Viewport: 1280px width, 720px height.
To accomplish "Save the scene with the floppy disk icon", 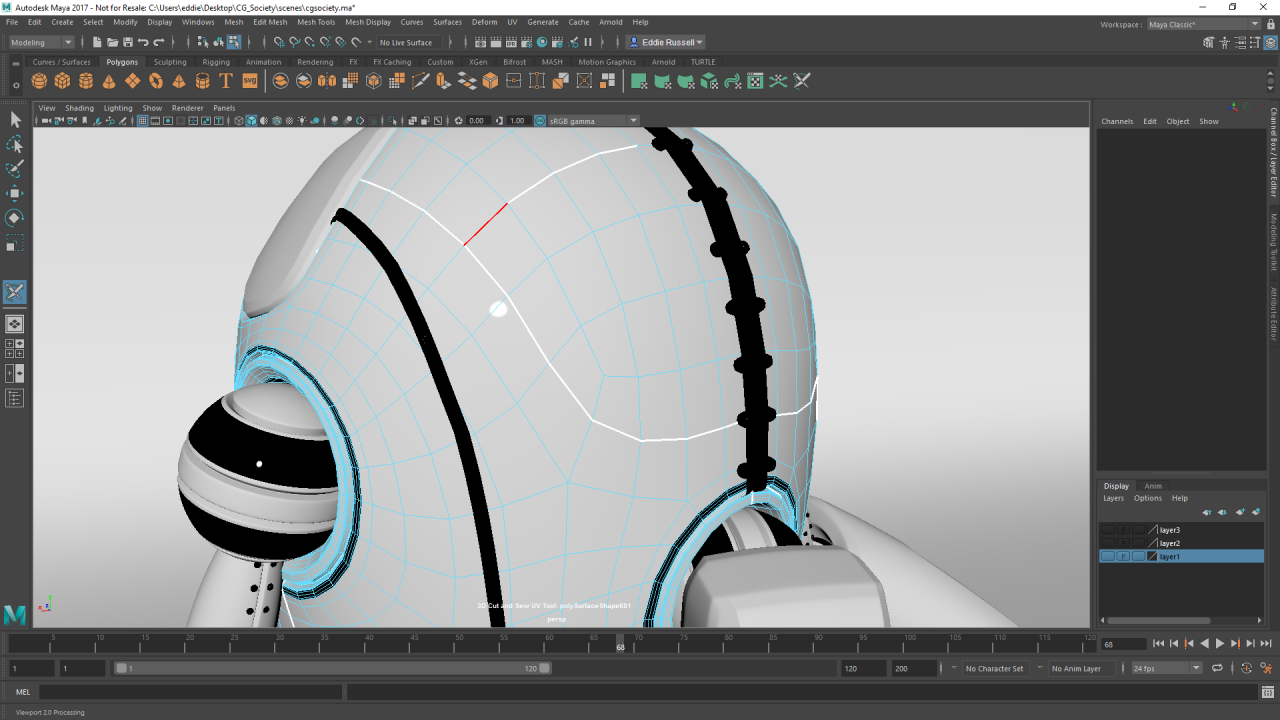I will 128,42.
